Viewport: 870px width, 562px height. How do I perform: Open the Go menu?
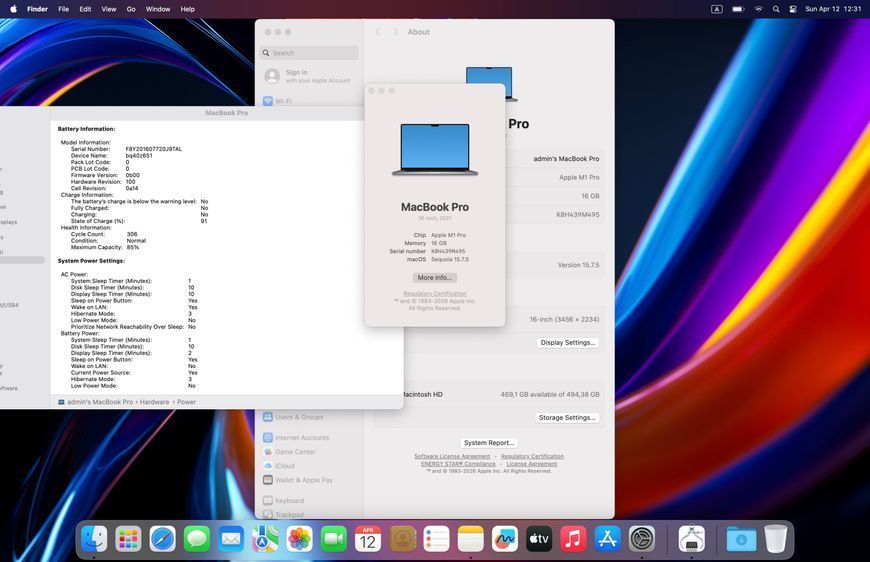point(131,9)
